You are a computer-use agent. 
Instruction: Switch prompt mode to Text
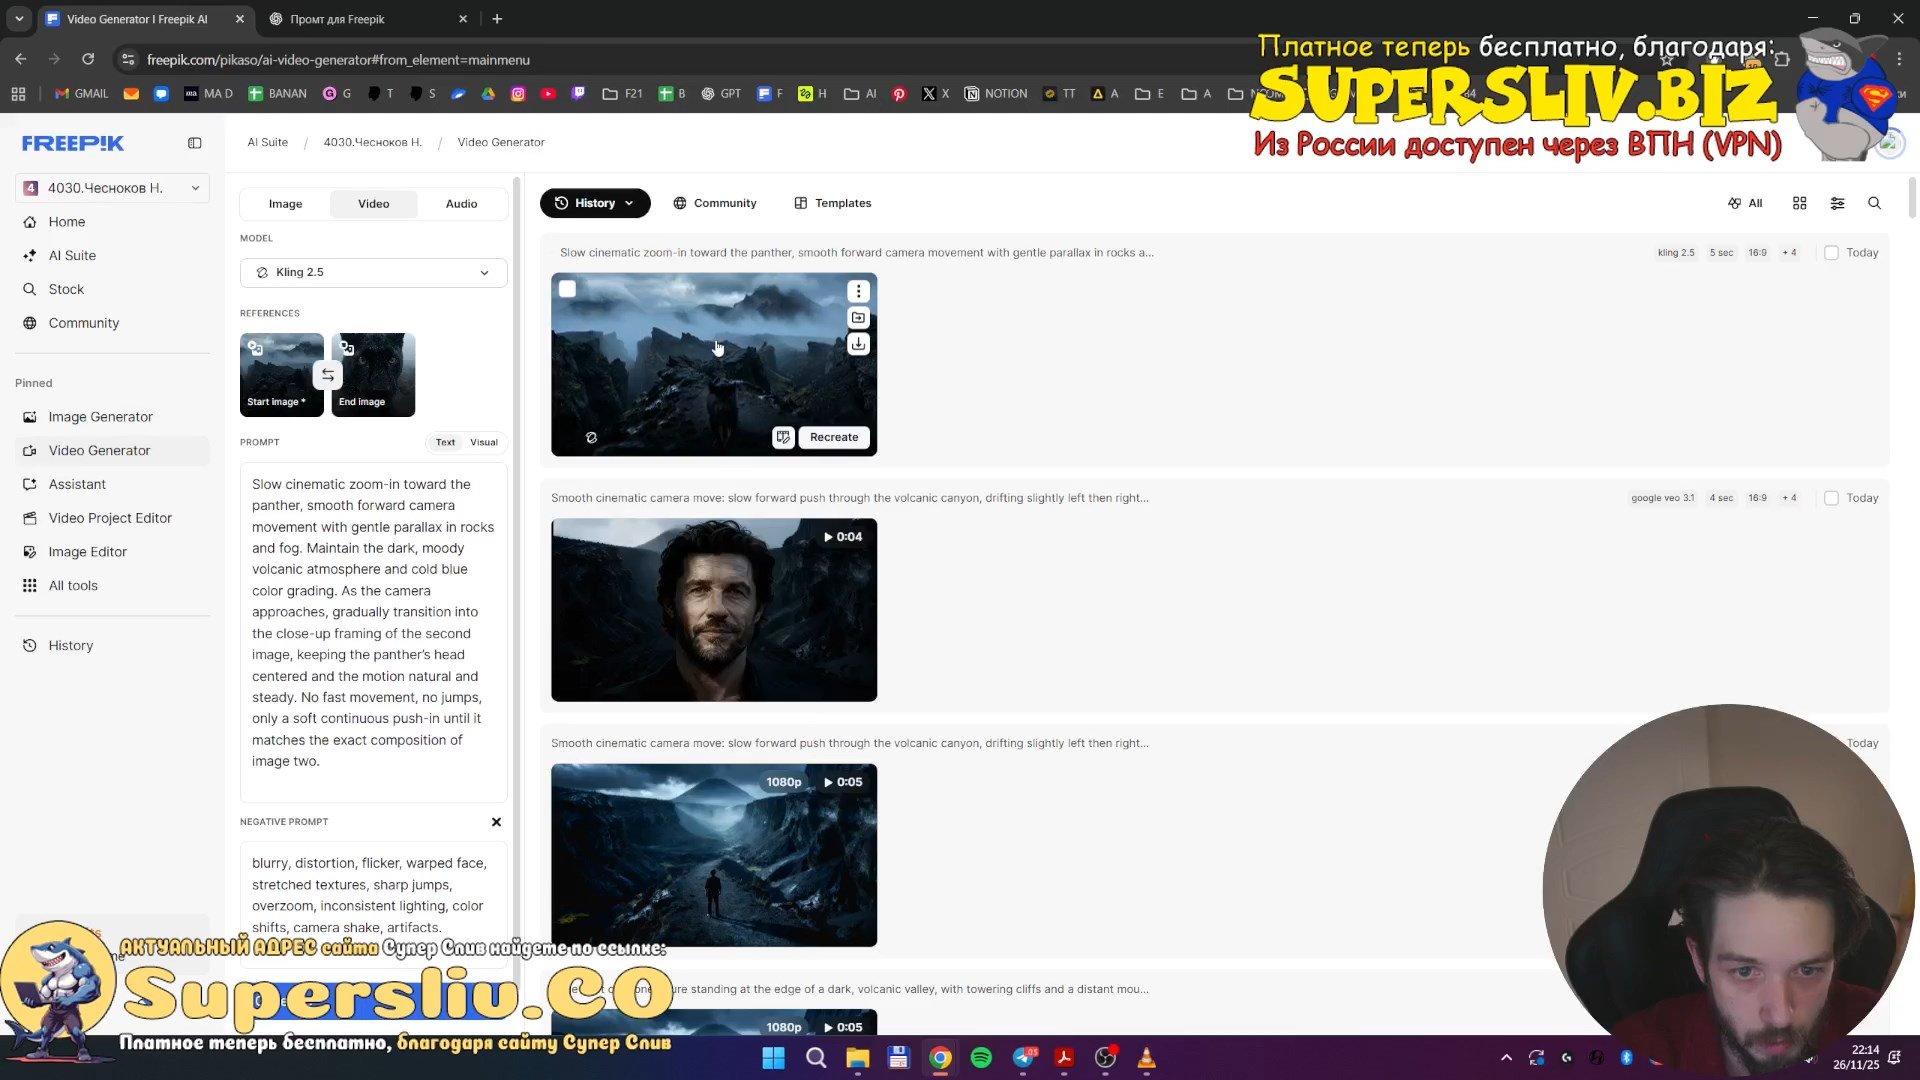[445, 442]
